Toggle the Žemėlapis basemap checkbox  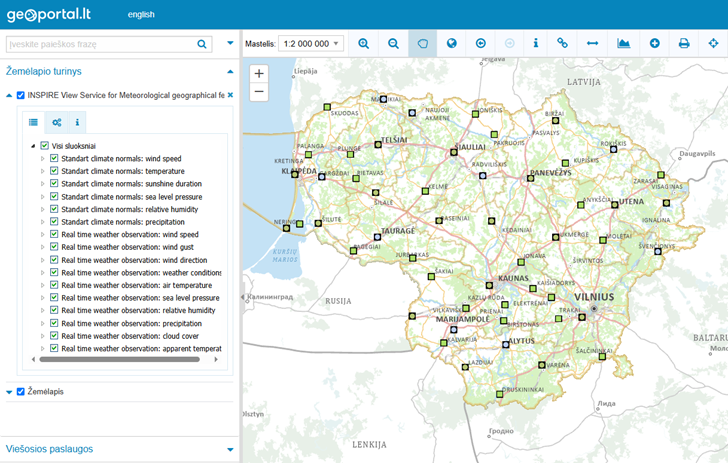click(20, 391)
